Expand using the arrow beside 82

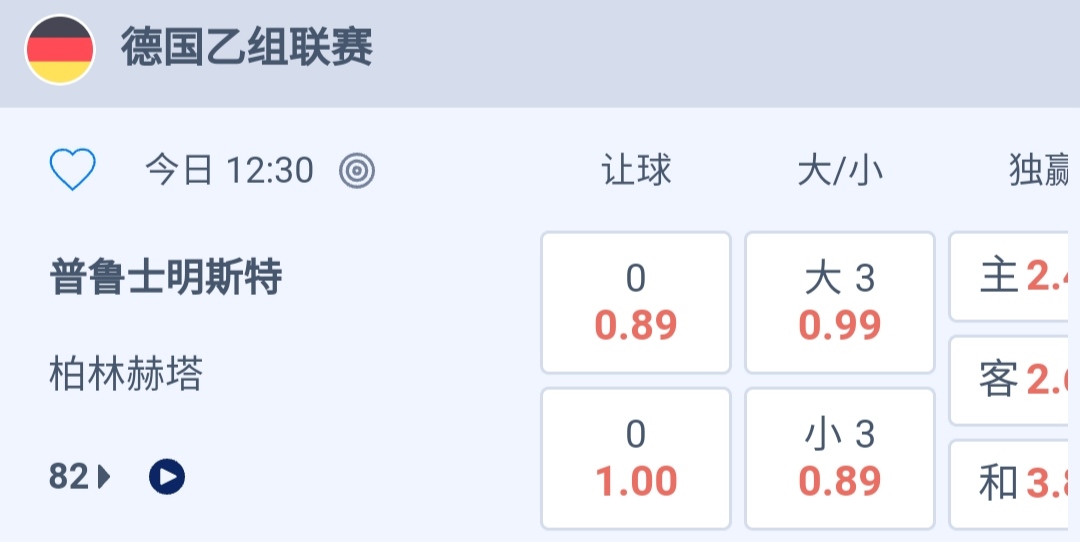pos(104,478)
